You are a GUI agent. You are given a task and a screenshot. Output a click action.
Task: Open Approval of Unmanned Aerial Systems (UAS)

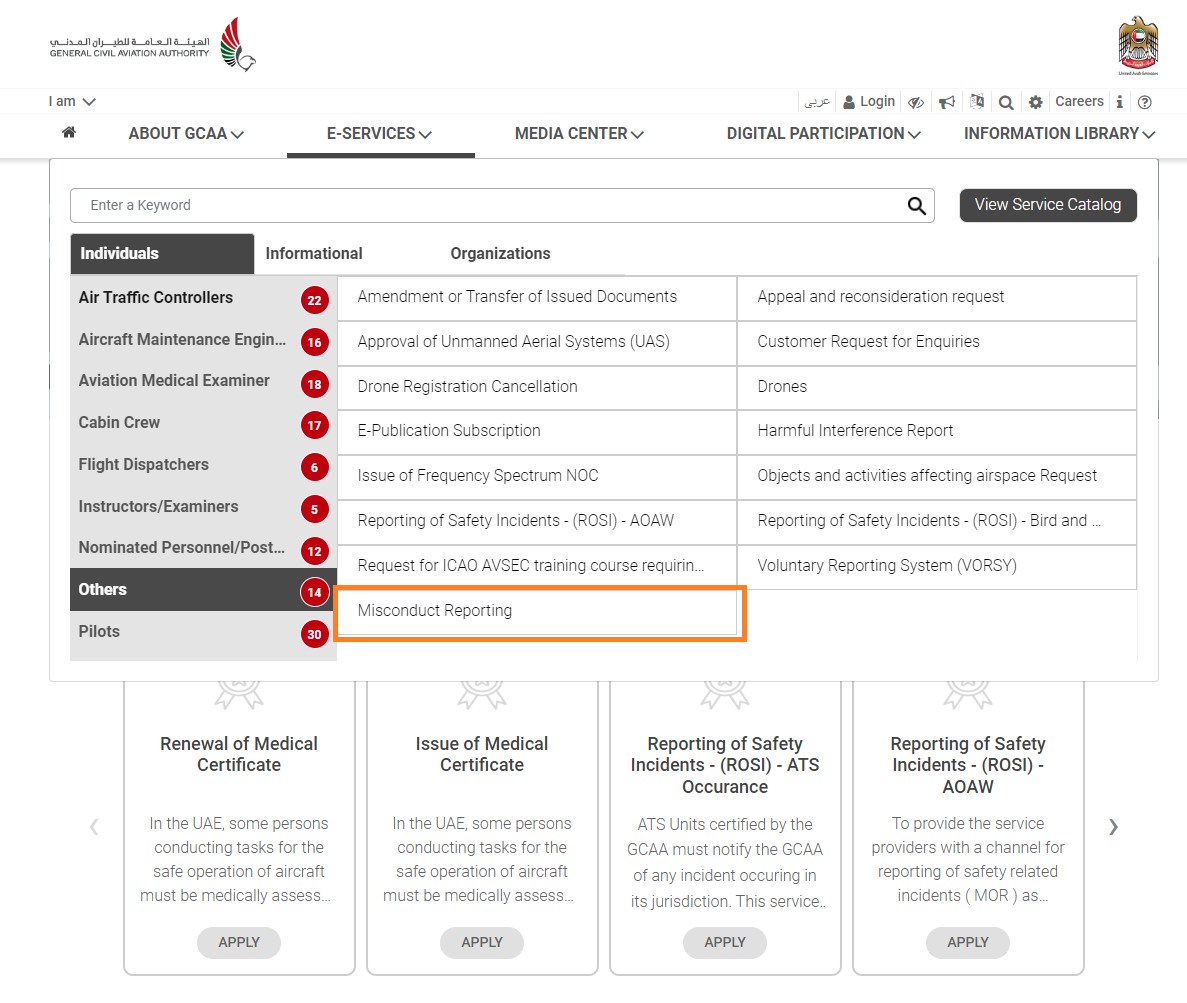tap(537, 342)
